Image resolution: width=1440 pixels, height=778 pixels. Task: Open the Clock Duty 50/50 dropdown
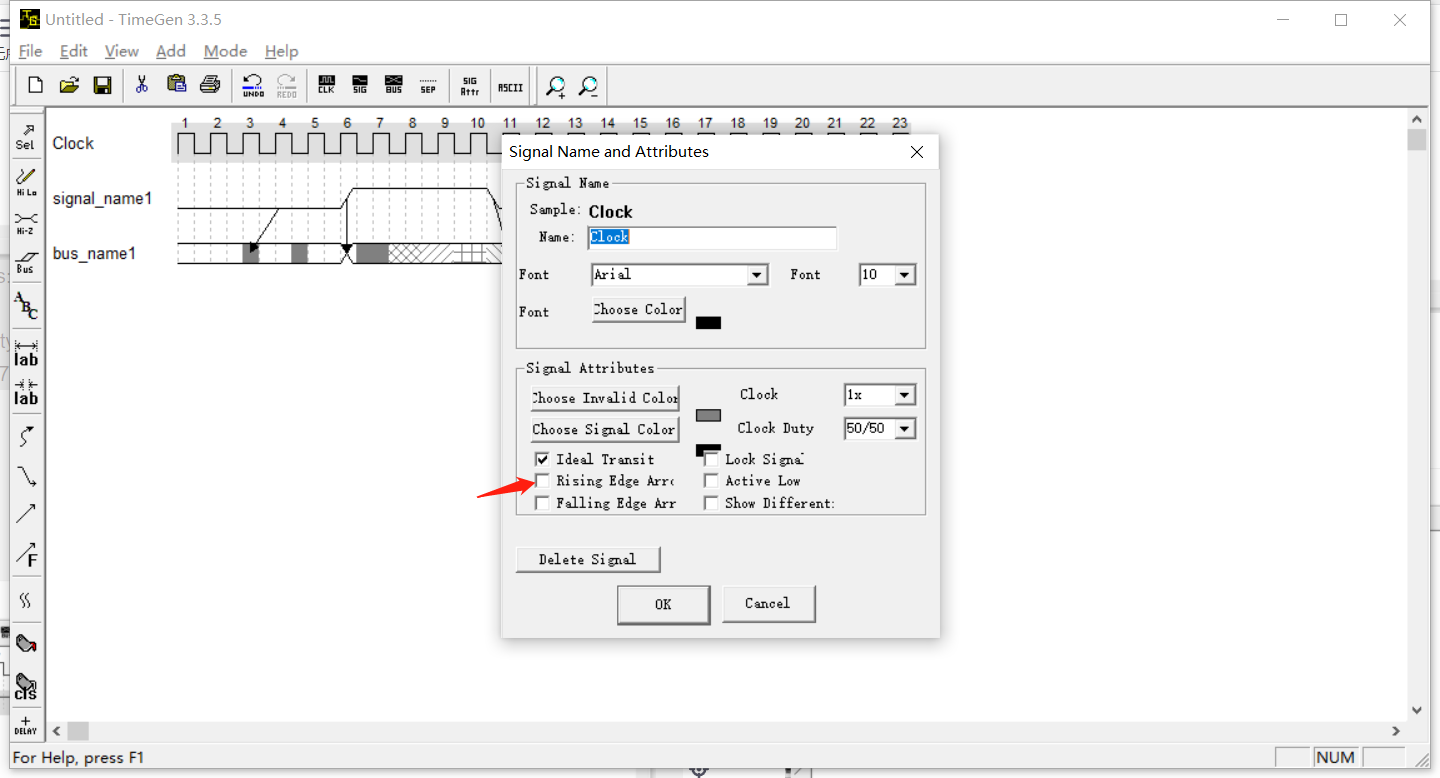click(x=905, y=428)
